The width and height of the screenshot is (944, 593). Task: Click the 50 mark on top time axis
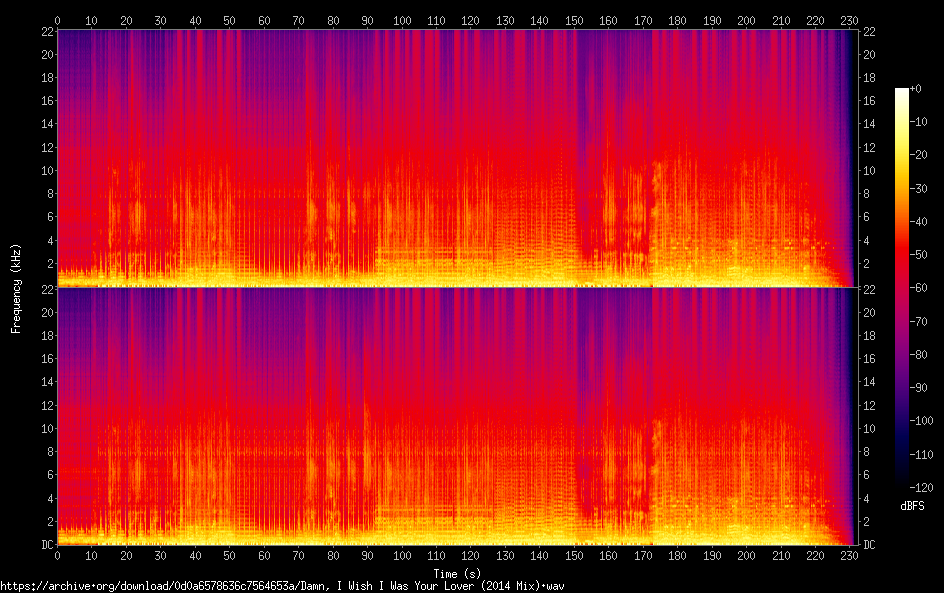click(230, 21)
